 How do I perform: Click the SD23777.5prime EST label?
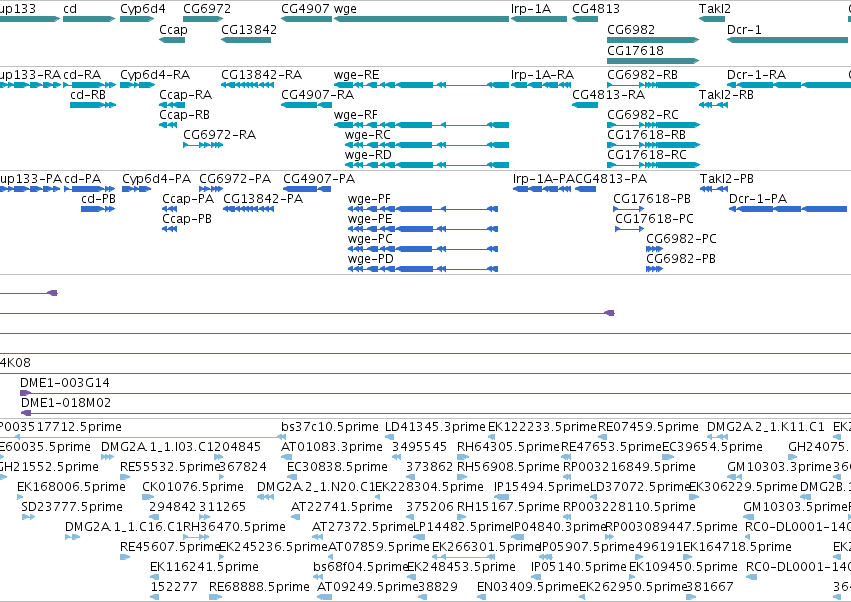(x=72, y=507)
